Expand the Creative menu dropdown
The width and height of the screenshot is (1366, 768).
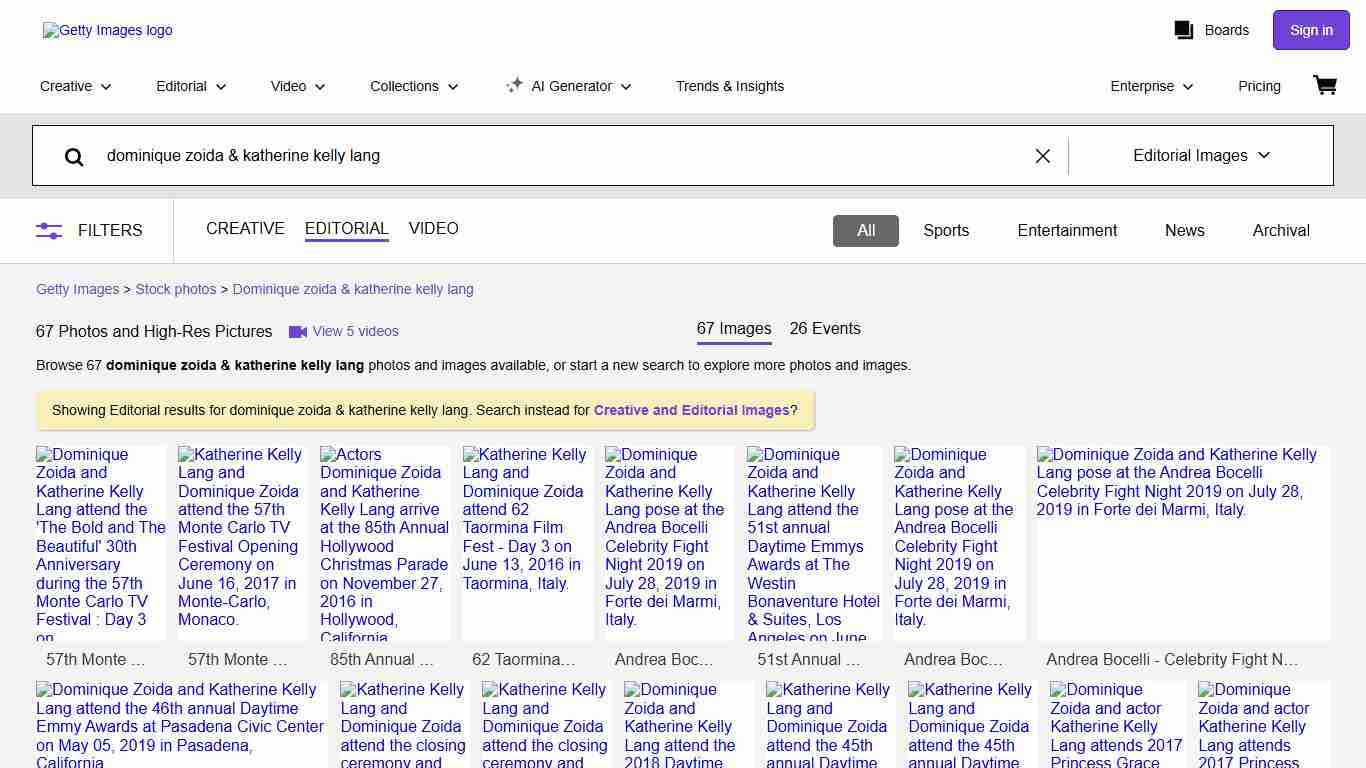tap(76, 86)
